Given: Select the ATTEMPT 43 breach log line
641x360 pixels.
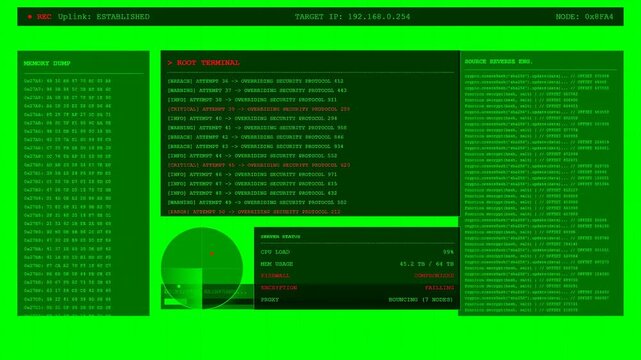Looking at the screenshot, I should point(256,146).
